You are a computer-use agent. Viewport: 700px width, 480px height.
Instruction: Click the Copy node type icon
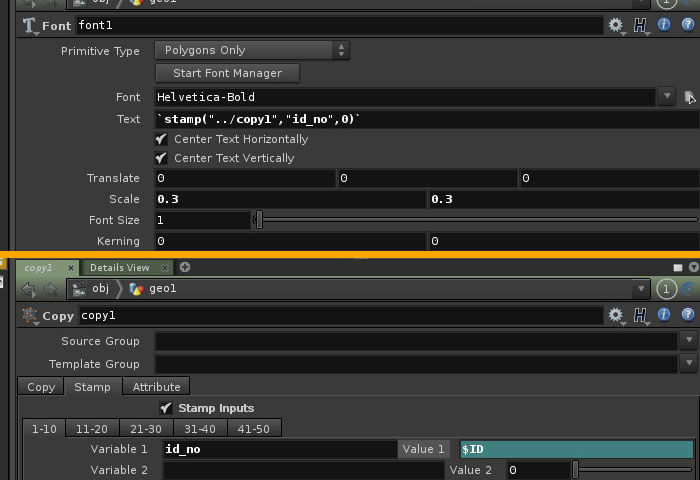30,315
